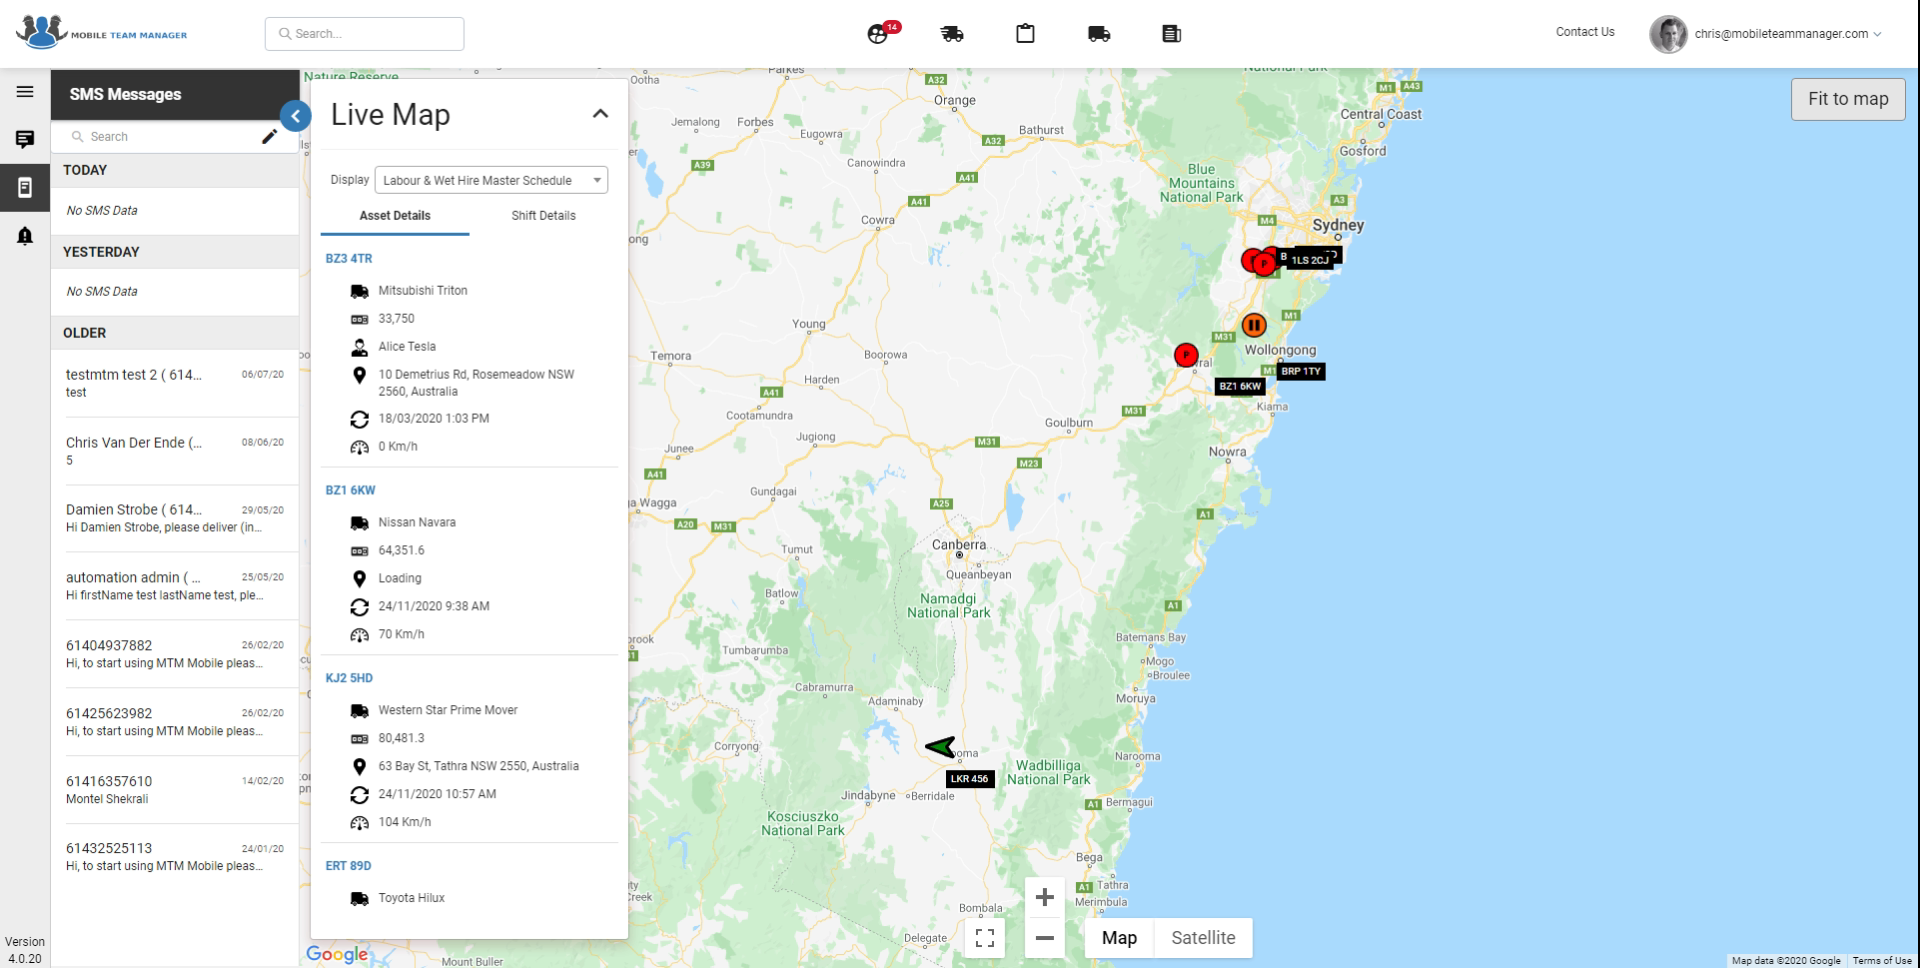Open the document list icon in the top bar

(1171, 34)
